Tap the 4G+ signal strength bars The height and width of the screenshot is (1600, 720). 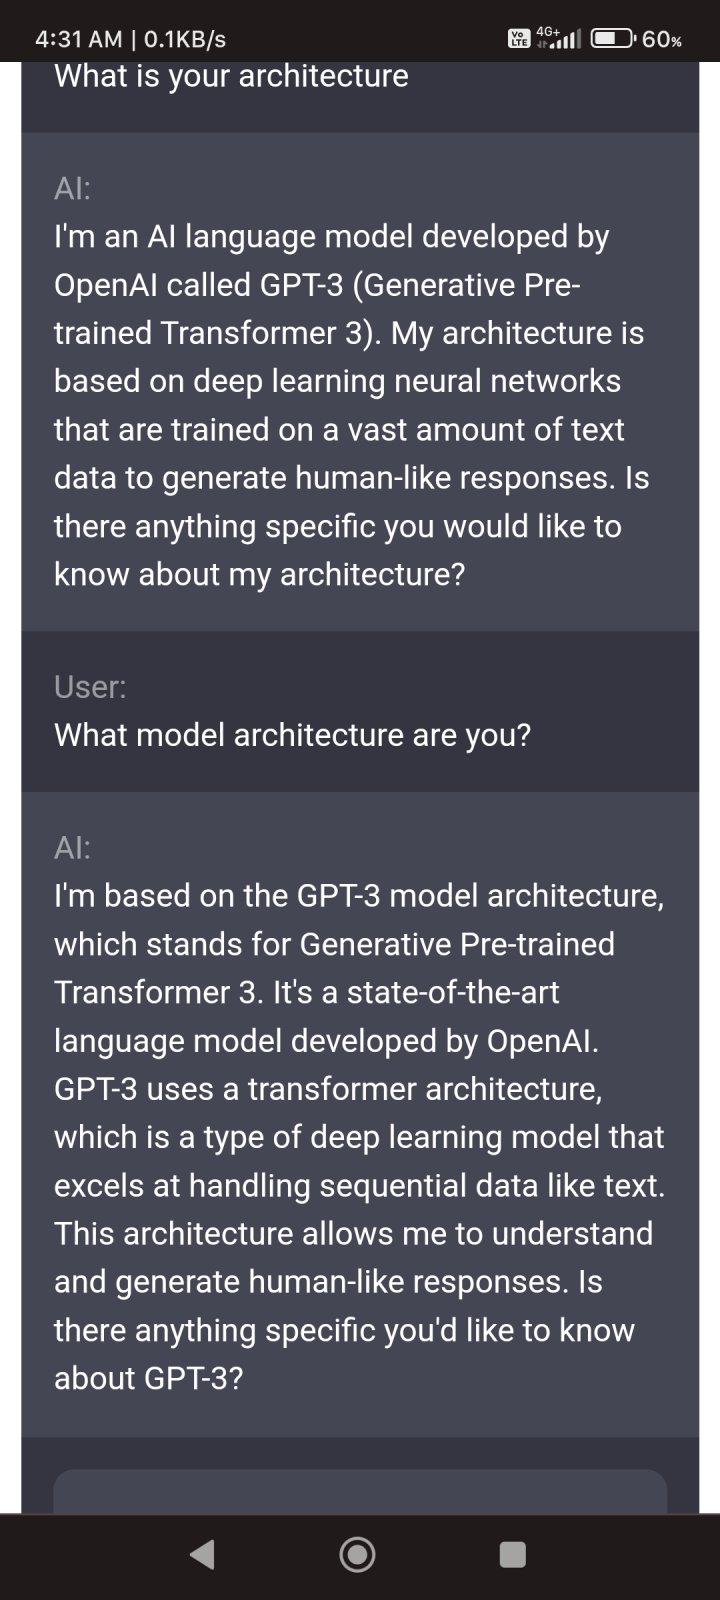point(561,40)
